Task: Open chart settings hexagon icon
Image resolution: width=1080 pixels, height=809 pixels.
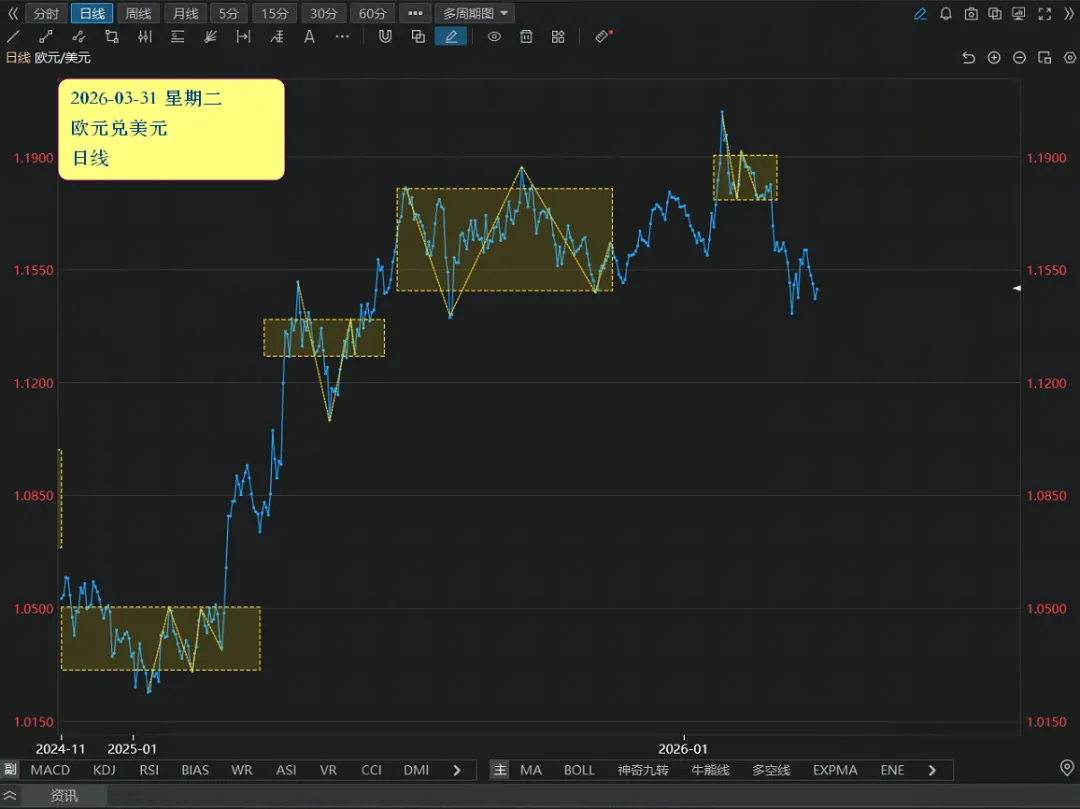Action: pos(1070,58)
